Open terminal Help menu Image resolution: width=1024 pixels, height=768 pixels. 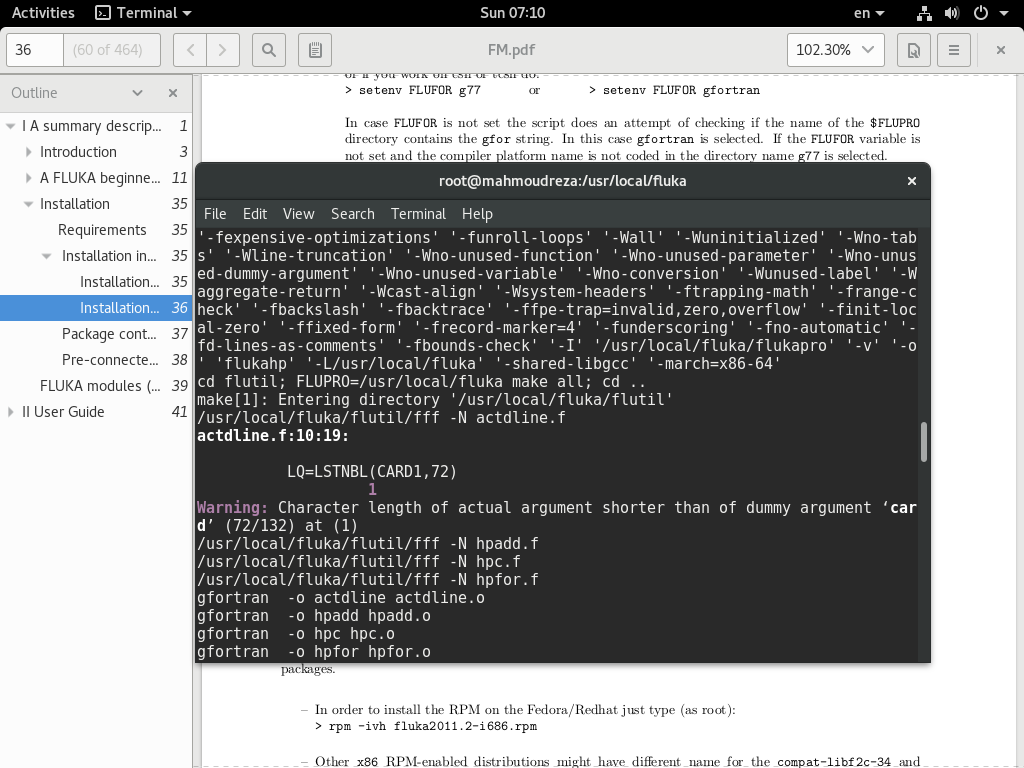tap(477, 214)
